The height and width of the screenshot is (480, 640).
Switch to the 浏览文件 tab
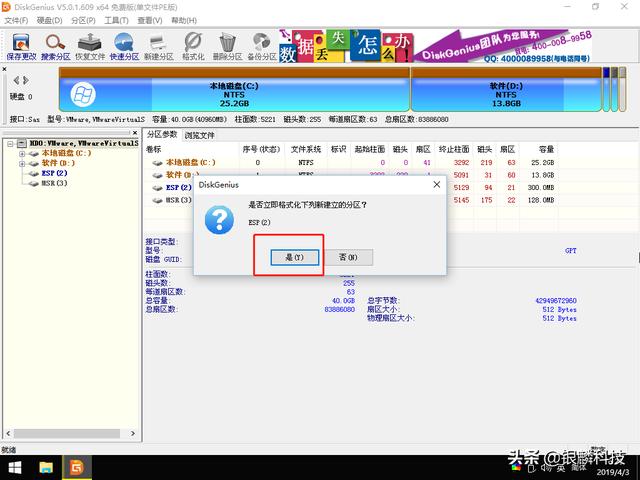[200, 136]
